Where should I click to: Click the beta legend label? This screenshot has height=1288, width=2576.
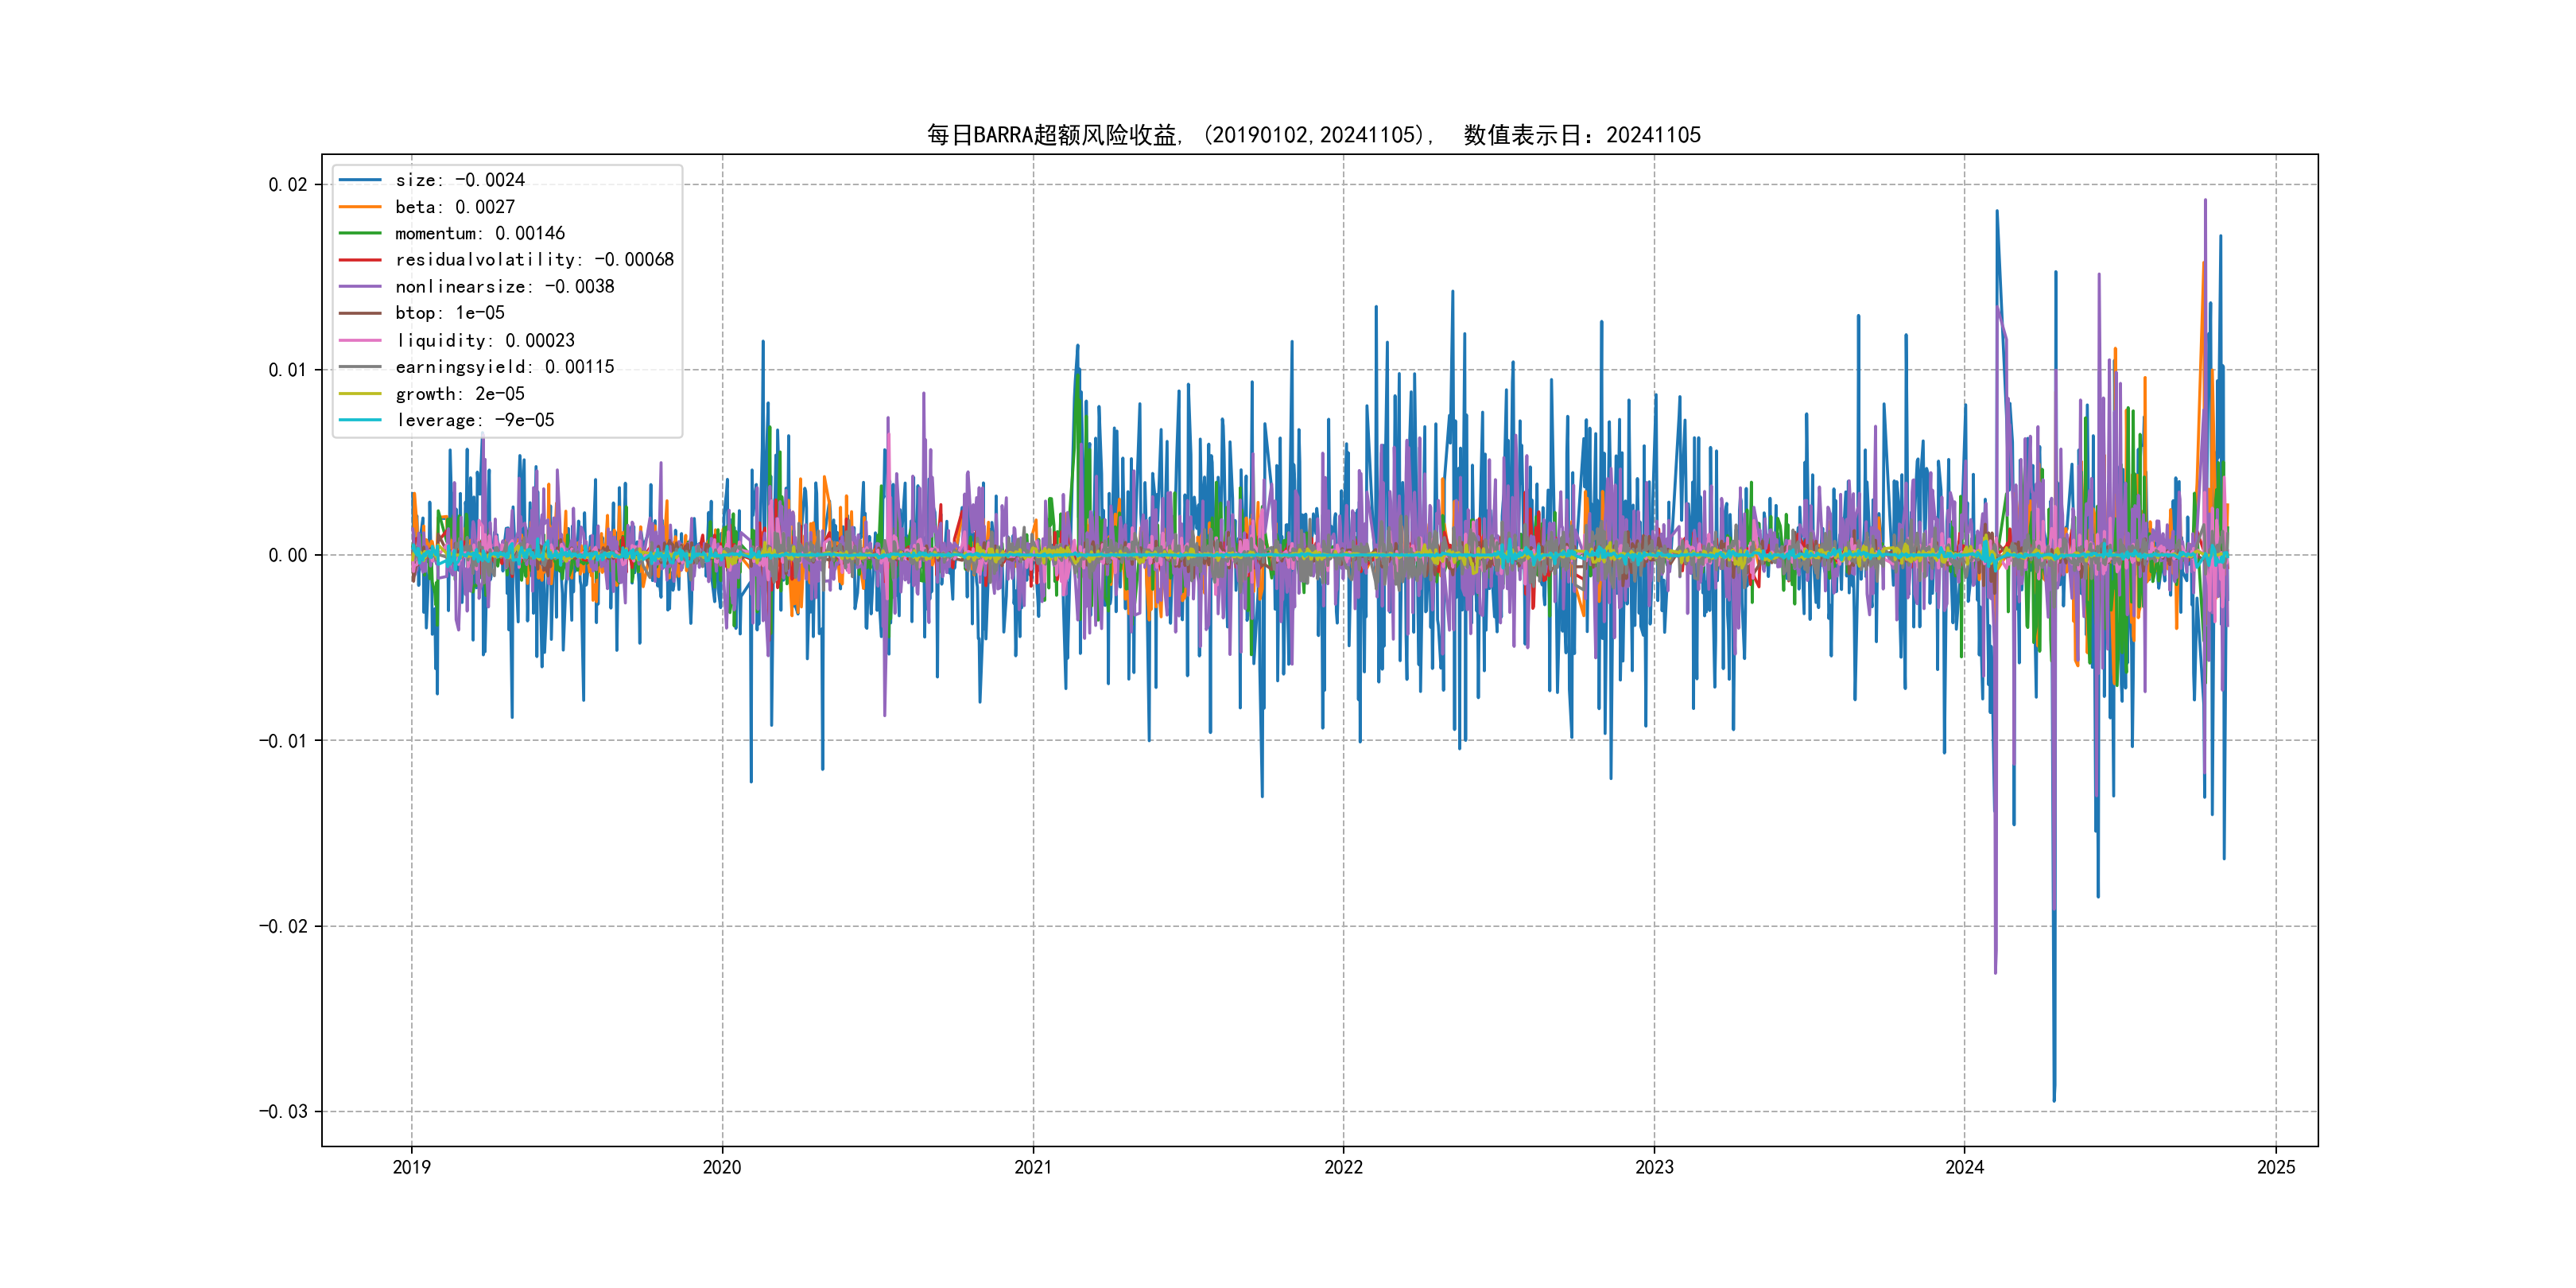pos(454,207)
